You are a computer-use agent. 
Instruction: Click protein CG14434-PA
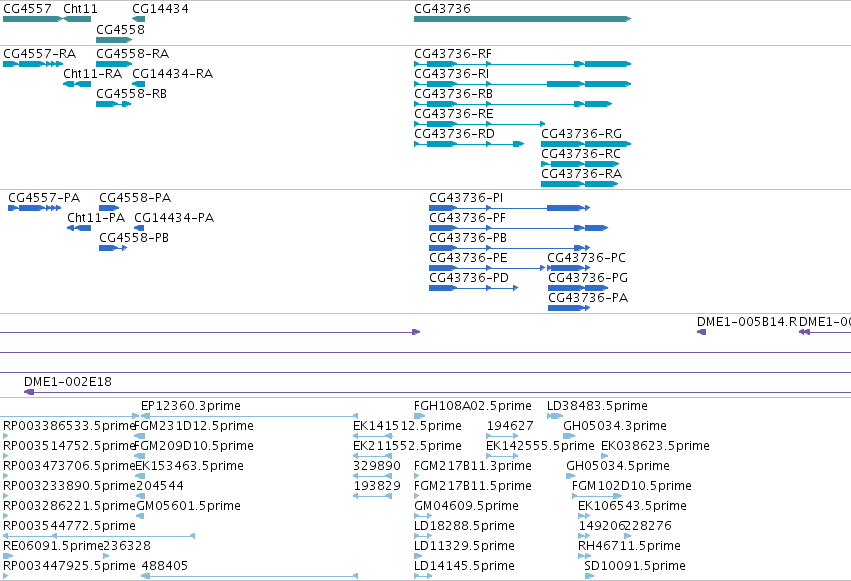tap(139, 228)
